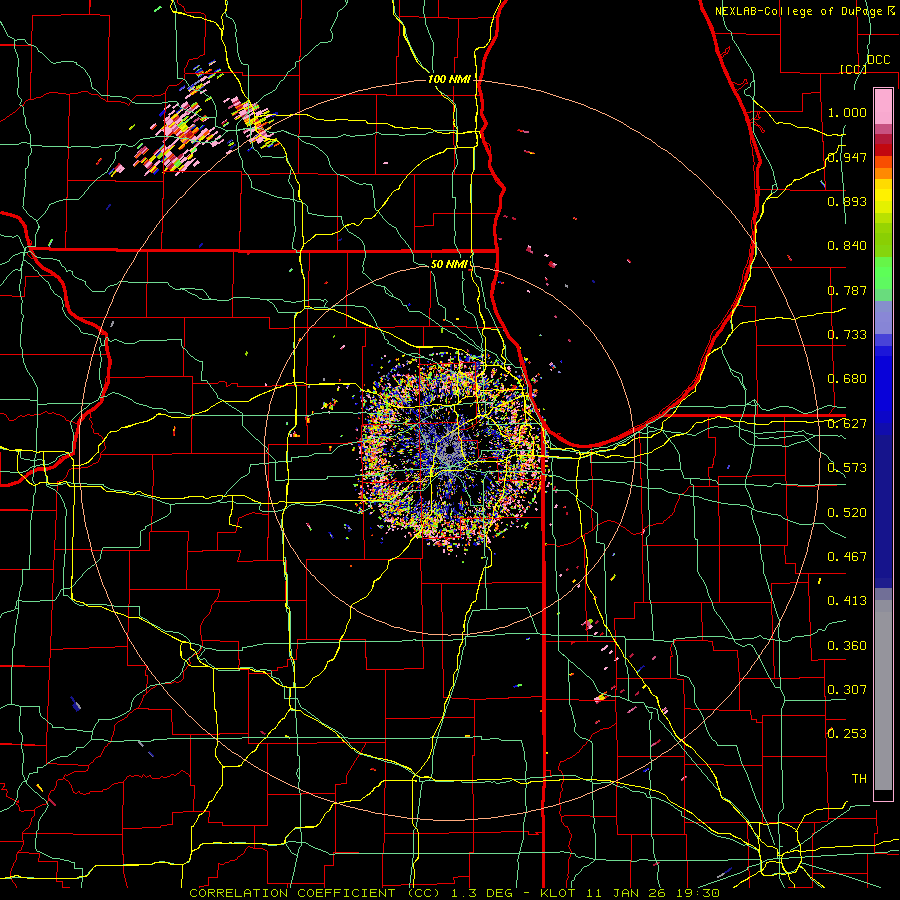Click the 0.947 legend value

point(847,157)
